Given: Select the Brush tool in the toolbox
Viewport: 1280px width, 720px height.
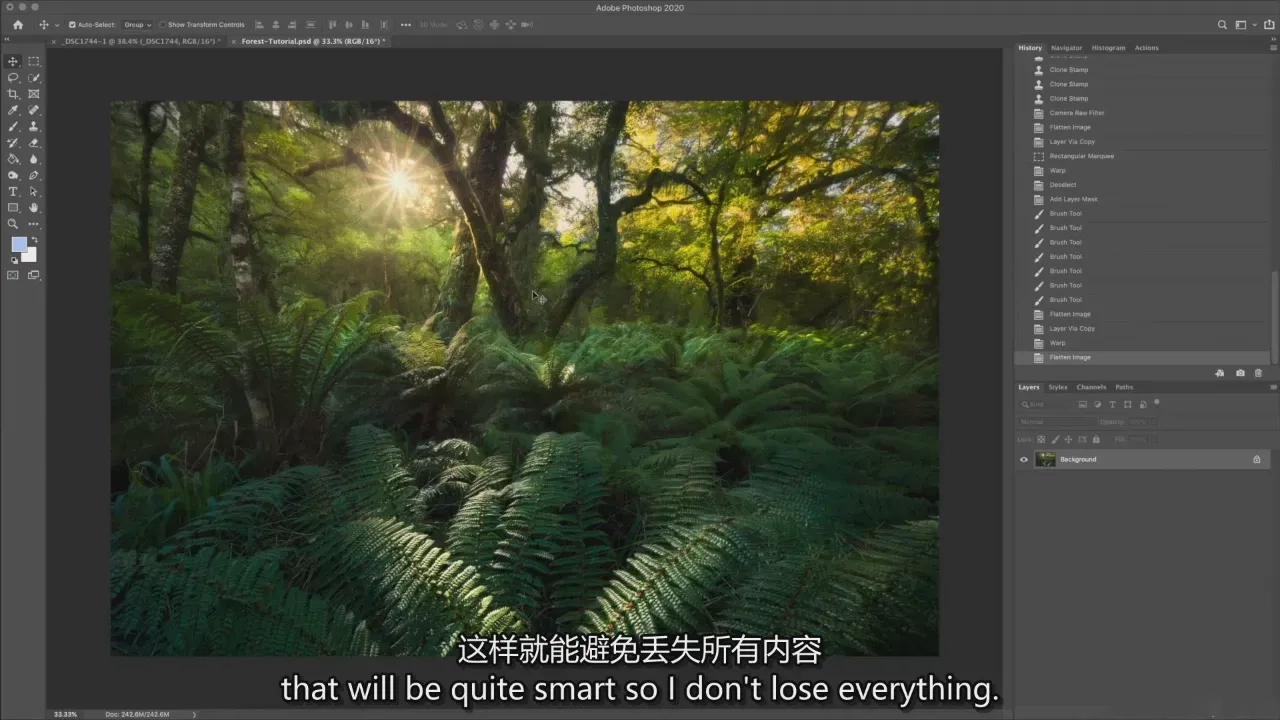Looking at the screenshot, I should click(13, 126).
